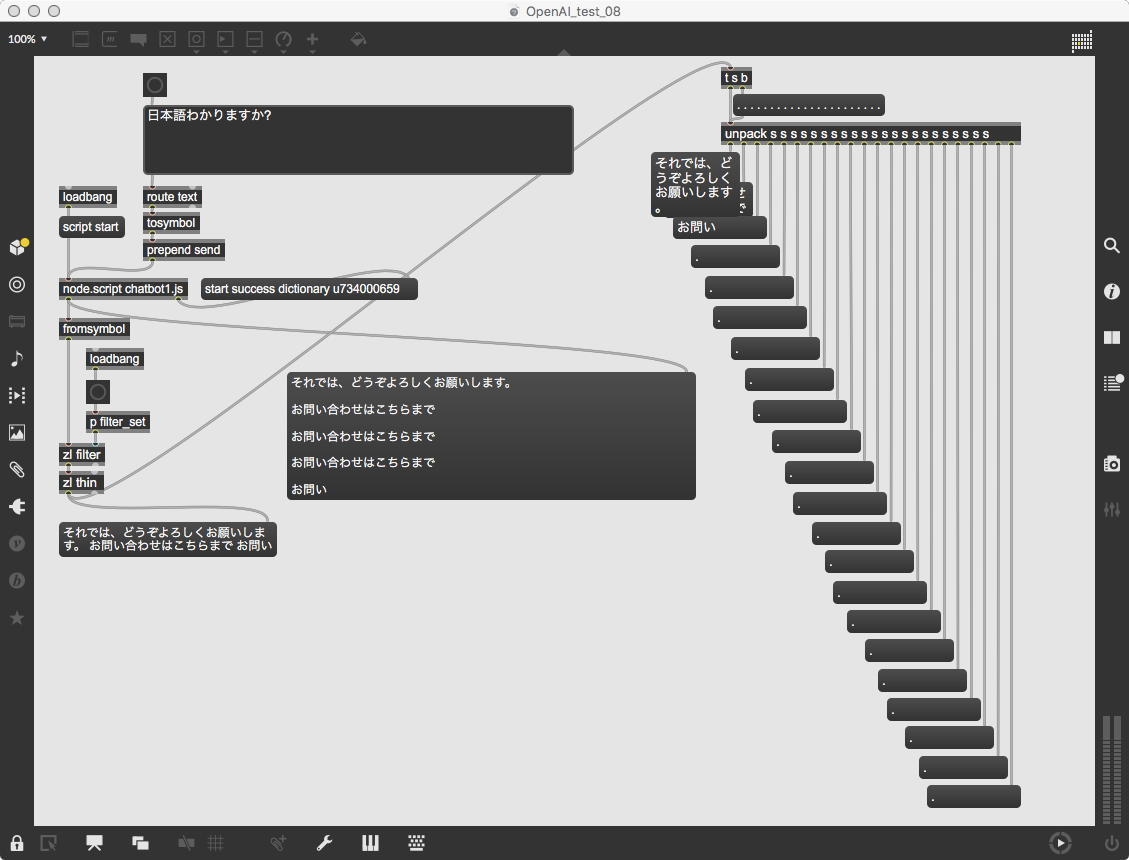Viewport: 1129px width, 860px height.
Task: Select the "fromsymbol" object
Action: [x=94, y=328]
